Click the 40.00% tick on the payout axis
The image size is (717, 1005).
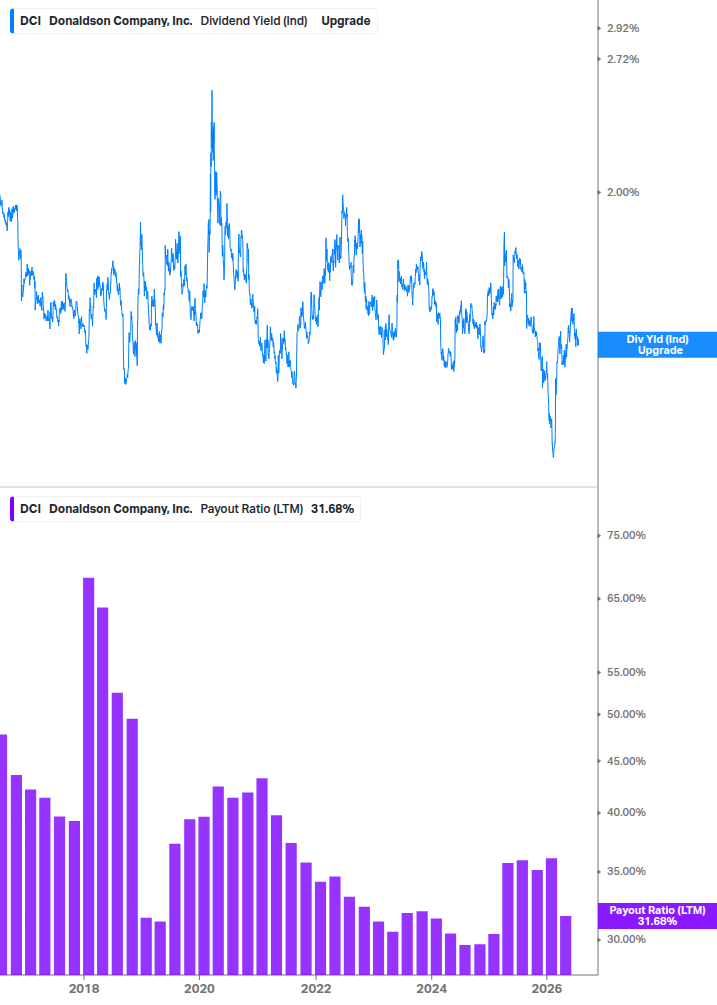626,813
